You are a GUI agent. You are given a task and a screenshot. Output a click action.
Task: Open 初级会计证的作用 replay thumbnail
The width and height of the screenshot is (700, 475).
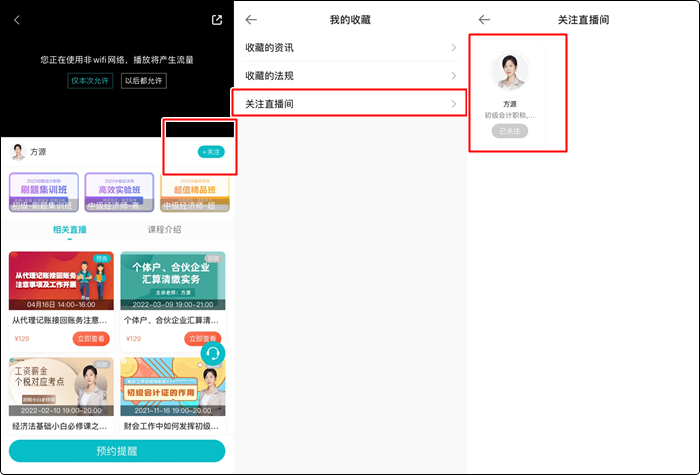point(173,387)
